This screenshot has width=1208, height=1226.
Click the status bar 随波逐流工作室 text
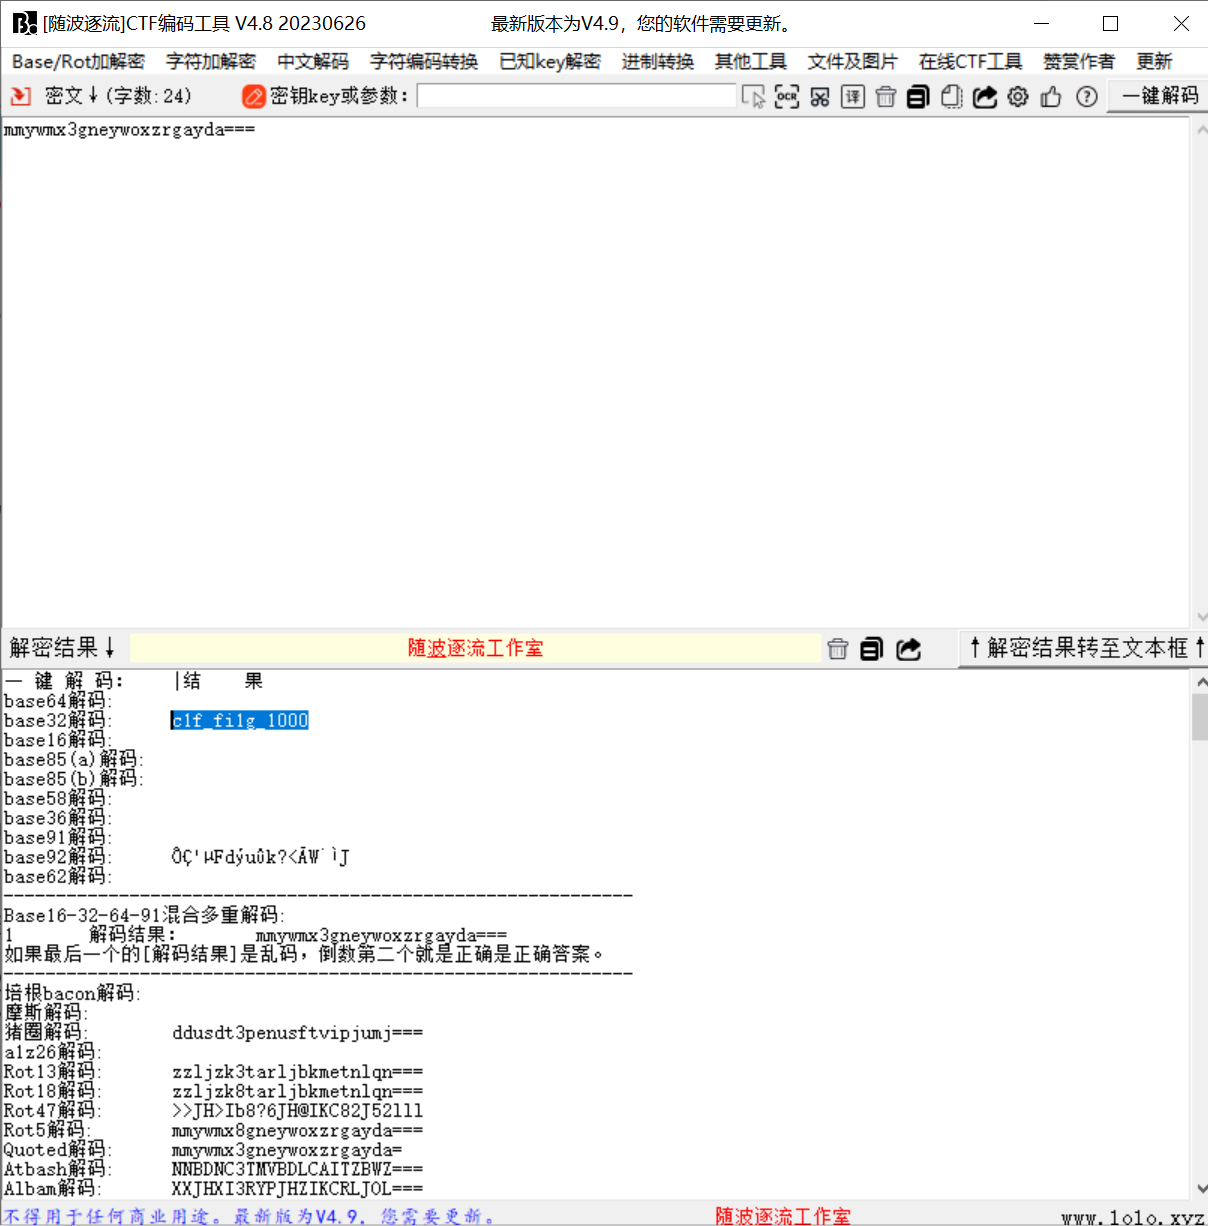pos(783,1216)
